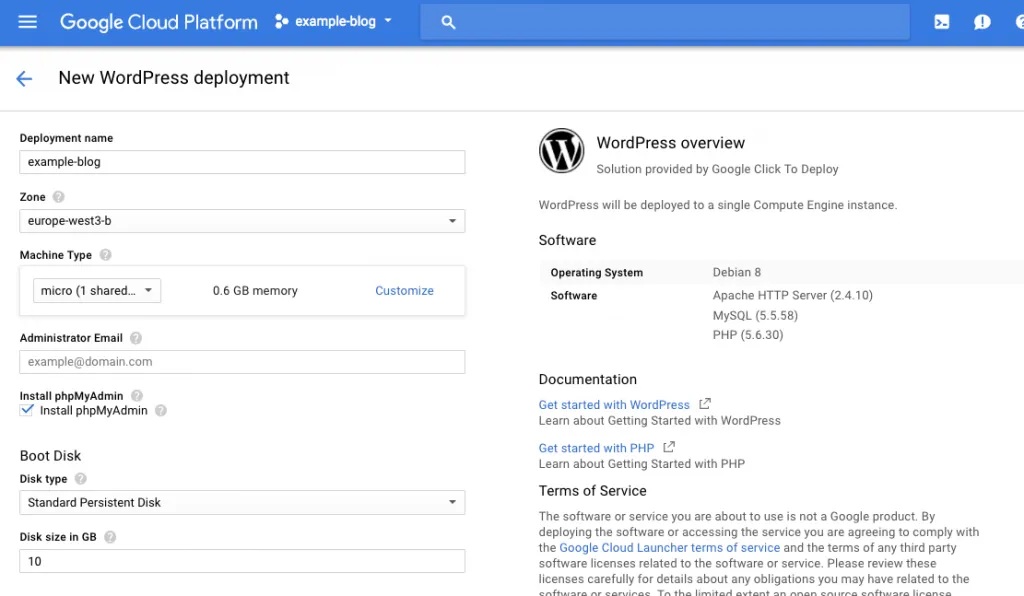Click external link icon beside WordPress doc

tap(705, 403)
